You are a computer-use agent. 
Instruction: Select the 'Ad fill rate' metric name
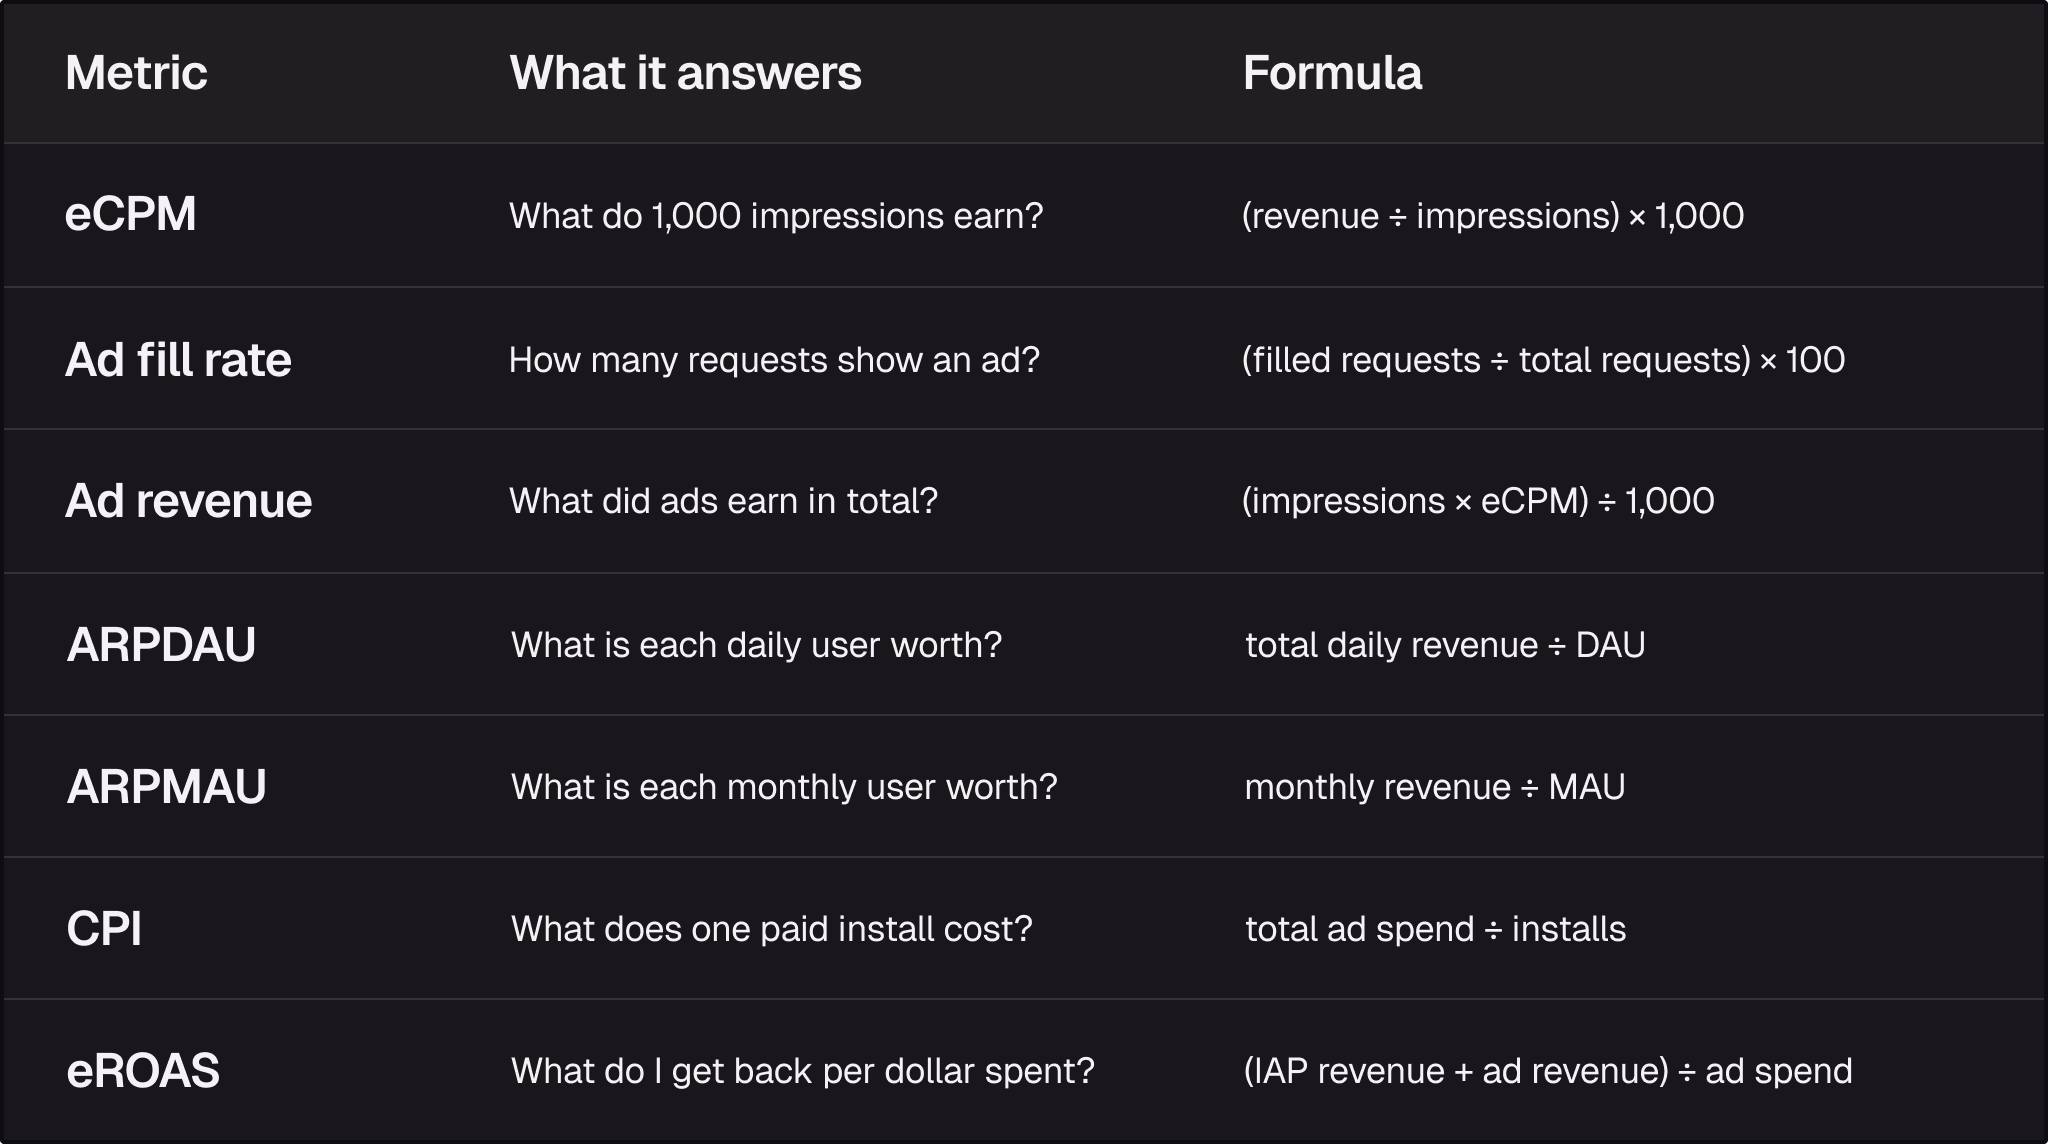(178, 360)
